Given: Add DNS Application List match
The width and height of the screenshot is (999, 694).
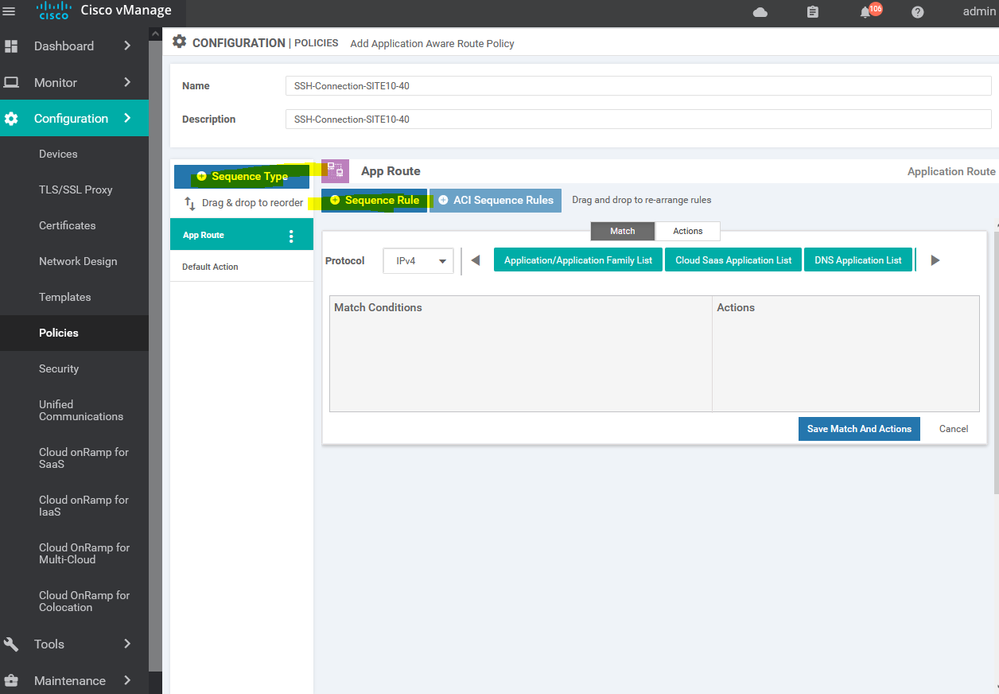Looking at the screenshot, I should [x=858, y=260].
